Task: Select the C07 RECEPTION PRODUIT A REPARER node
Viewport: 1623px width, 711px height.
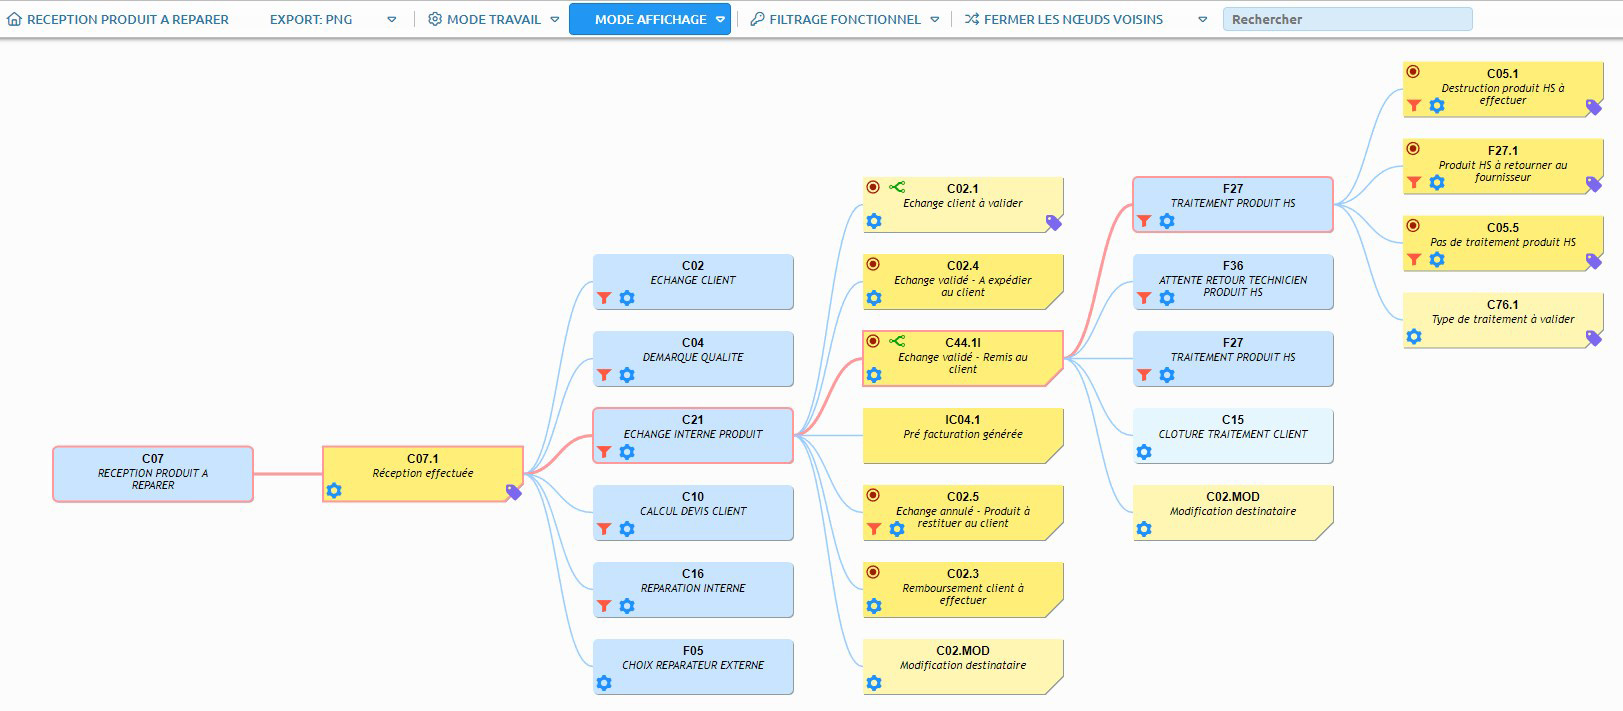Action: point(153,474)
